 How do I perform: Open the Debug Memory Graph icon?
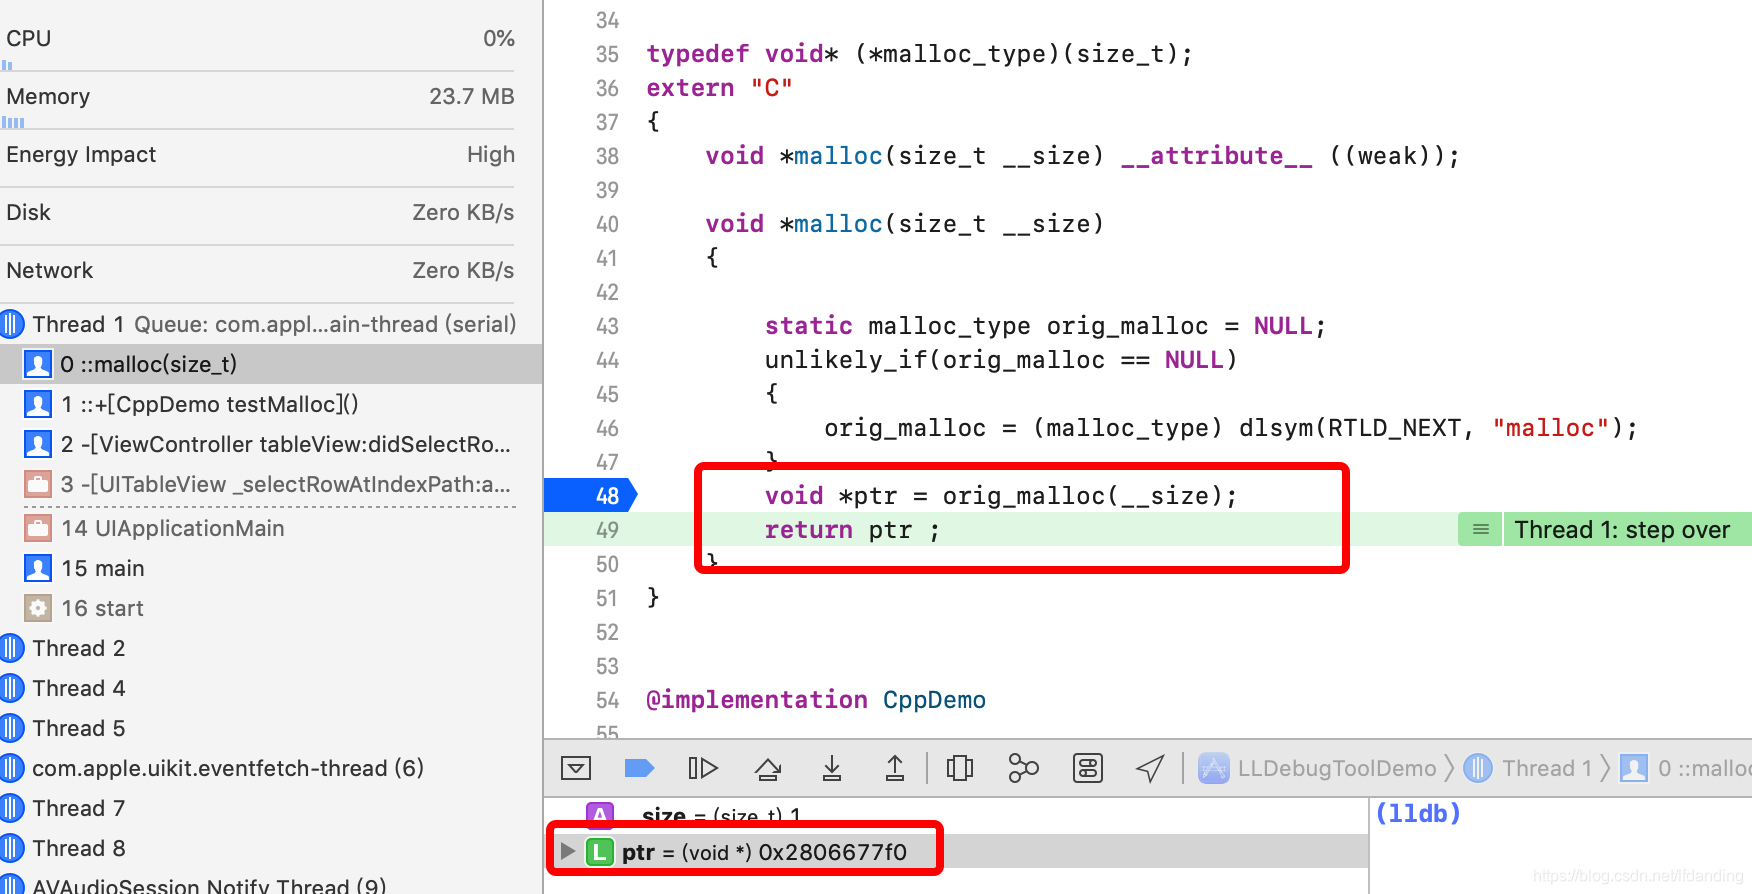(1023, 768)
